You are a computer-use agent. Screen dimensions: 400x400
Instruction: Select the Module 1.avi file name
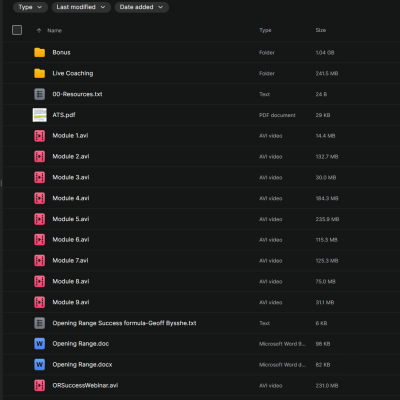(x=70, y=136)
